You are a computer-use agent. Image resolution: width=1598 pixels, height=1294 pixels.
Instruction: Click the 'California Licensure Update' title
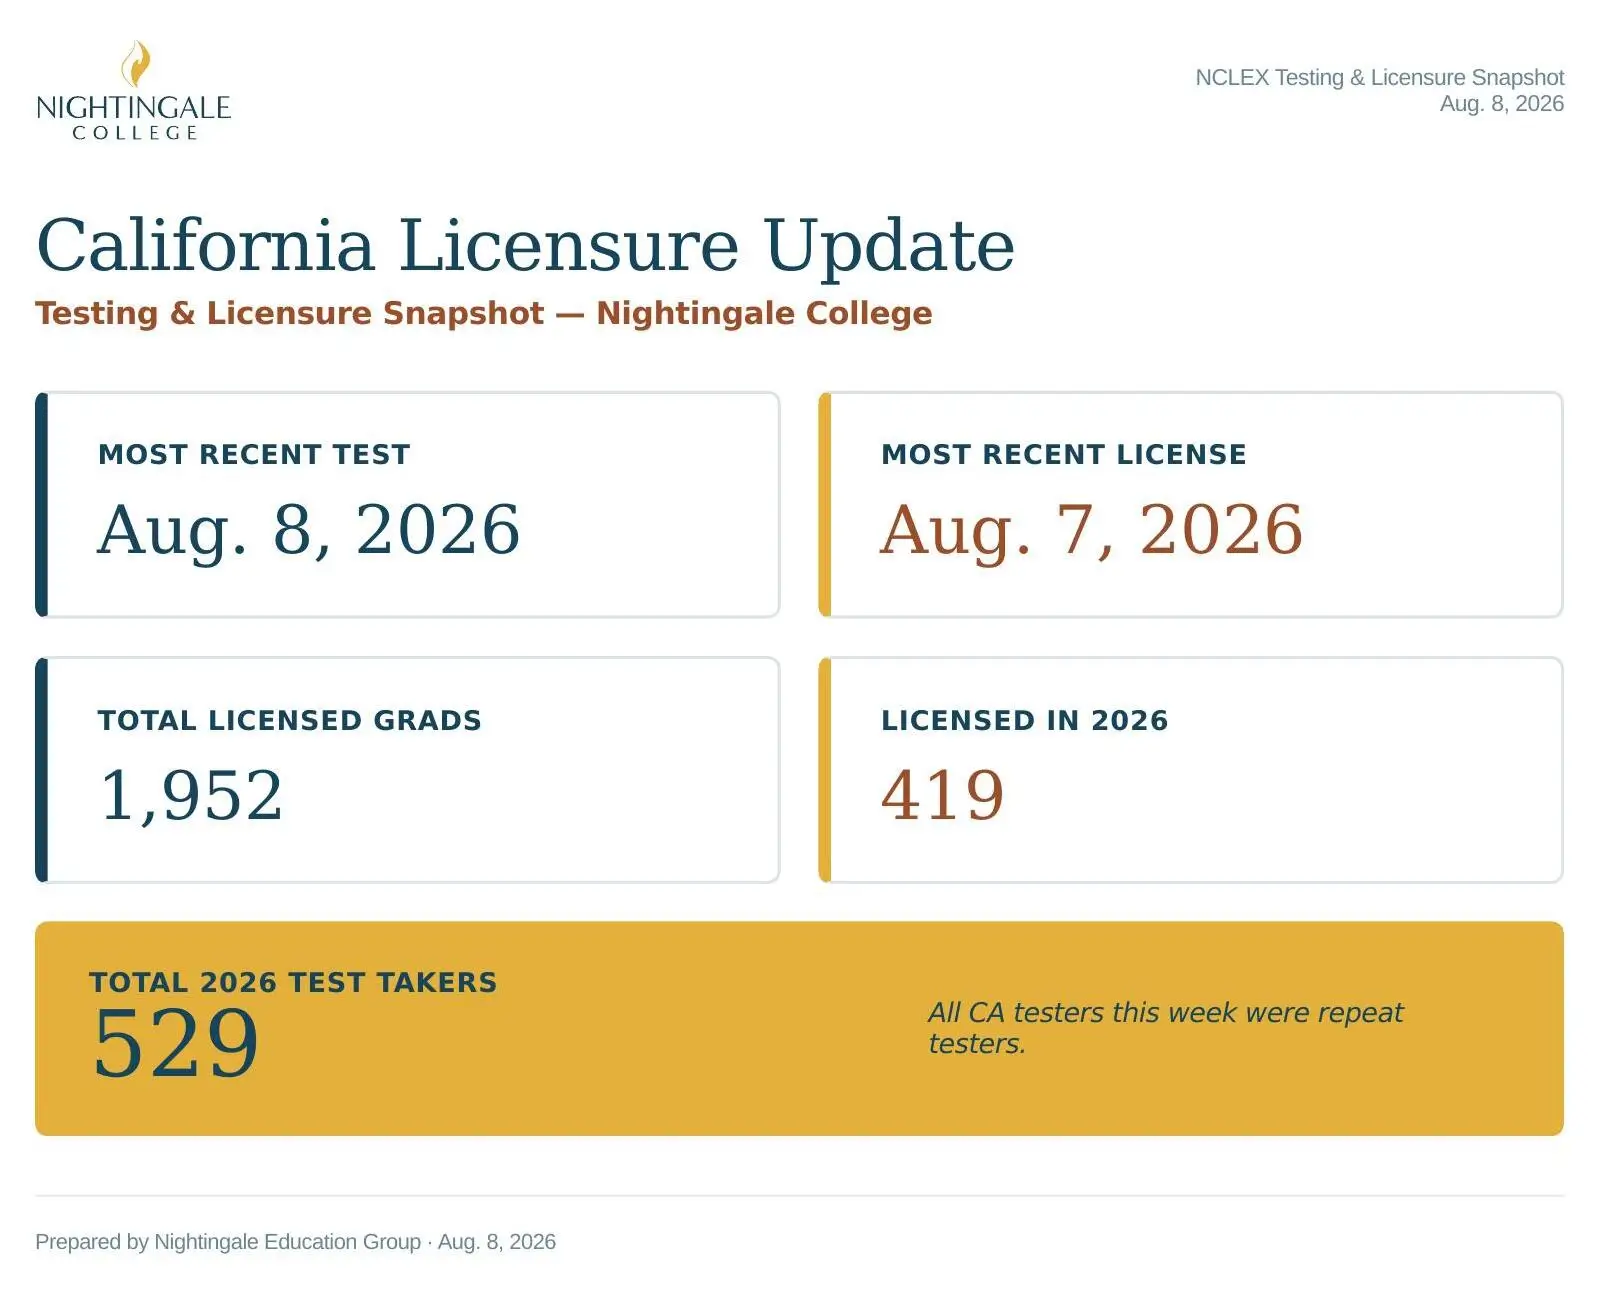[525, 245]
